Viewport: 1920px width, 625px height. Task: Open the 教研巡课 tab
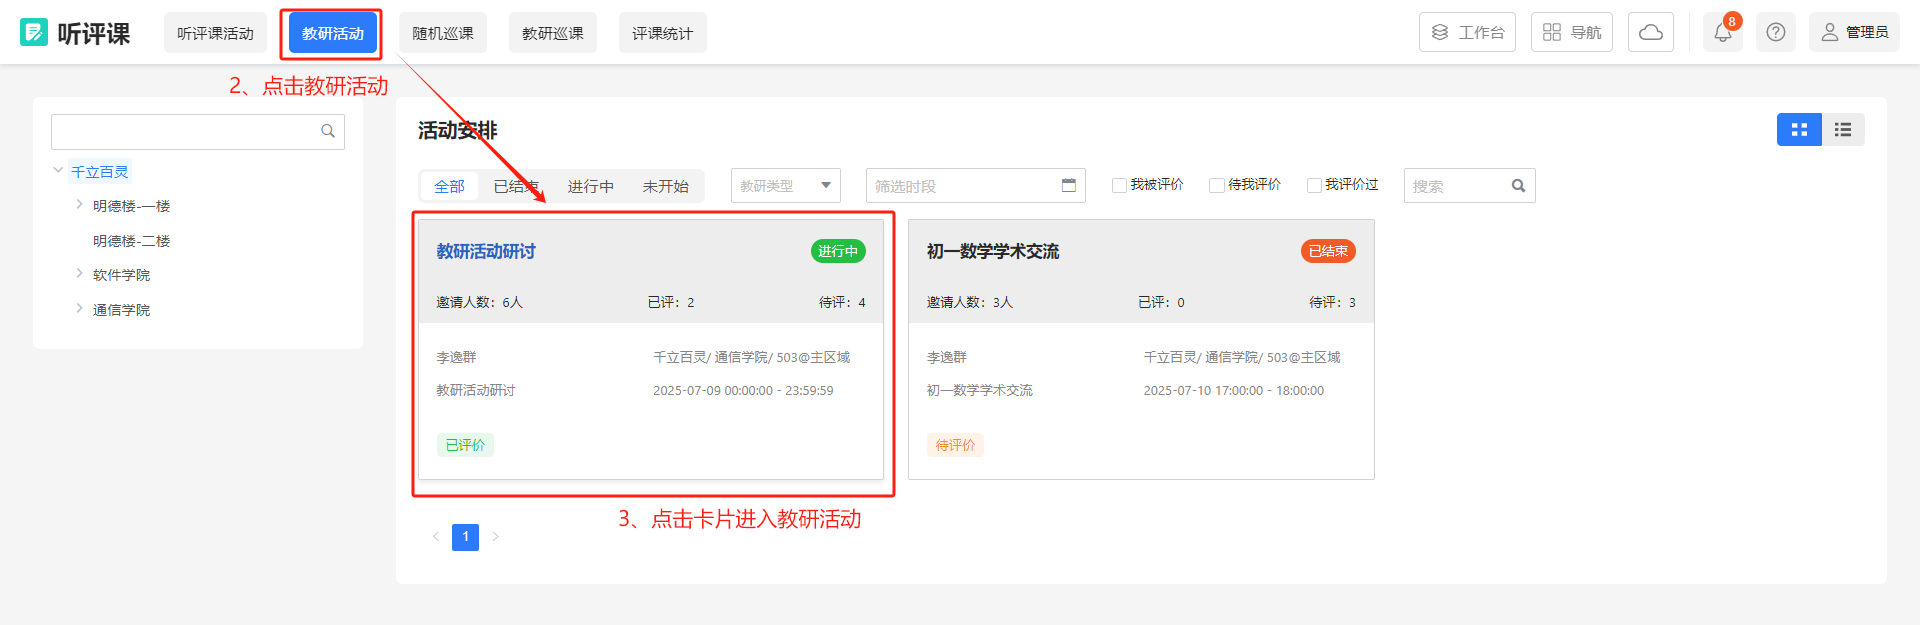pyautogui.click(x=552, y=33)
